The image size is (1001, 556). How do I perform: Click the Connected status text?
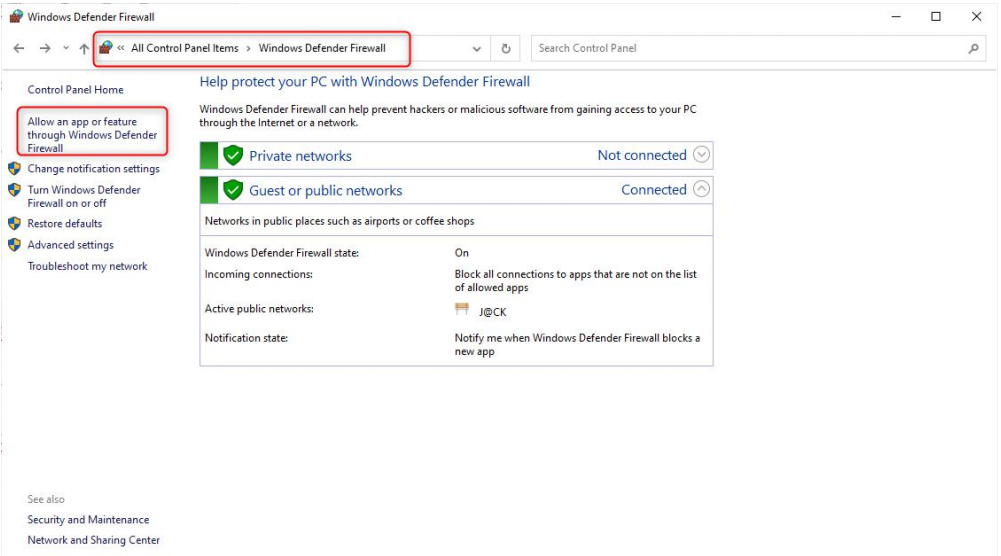[654, 190]
